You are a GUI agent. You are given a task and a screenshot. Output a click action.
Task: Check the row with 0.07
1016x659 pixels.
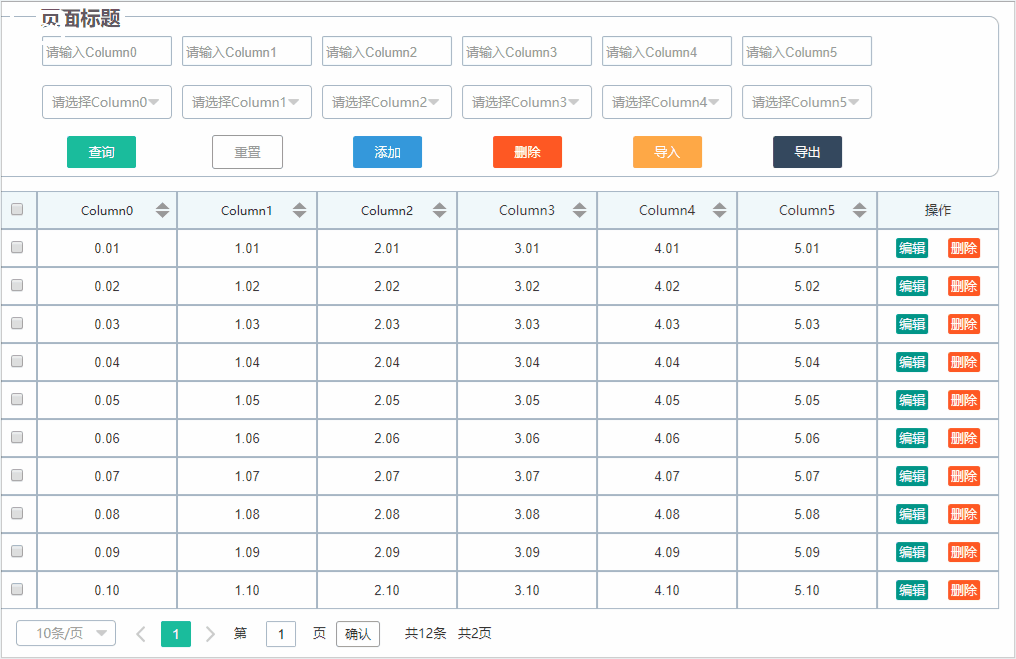[x=17, y=476]
